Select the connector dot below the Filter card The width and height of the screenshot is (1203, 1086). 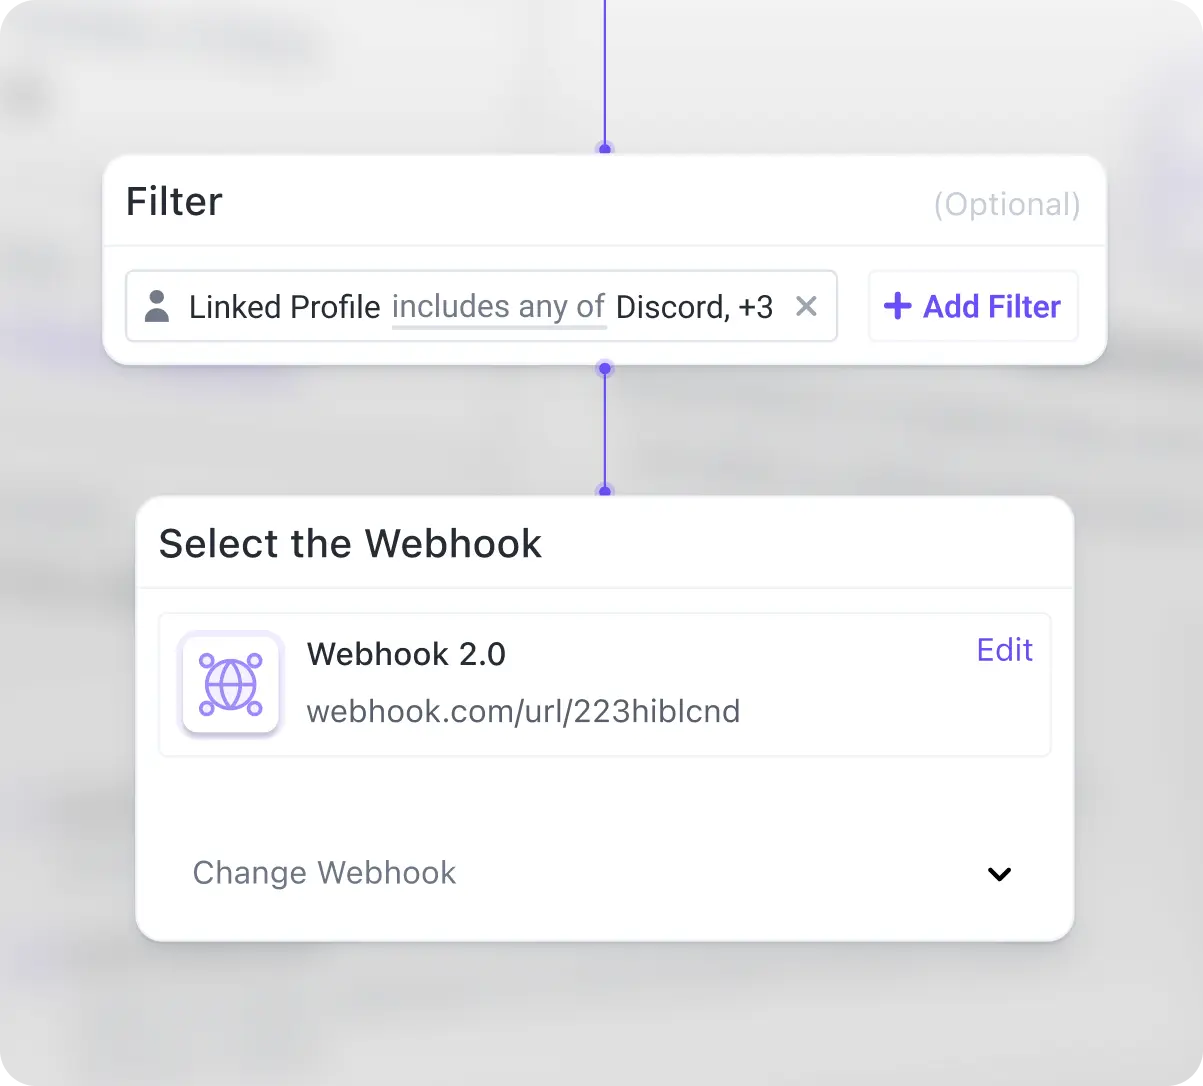605,369
